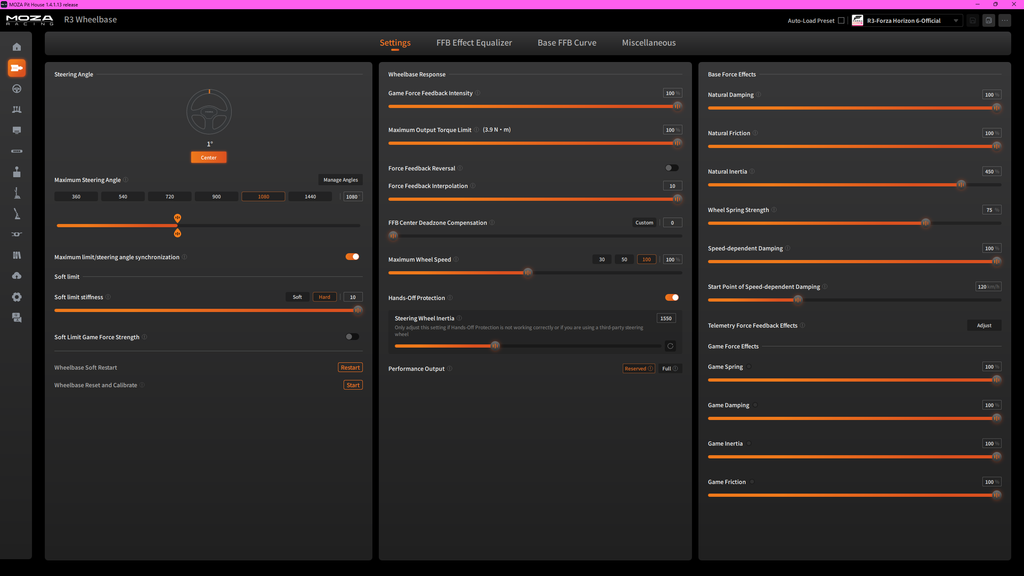The height and width of the screenshot is (576, 1024).
Task: Select the Full performance output option
Action: (669, 368)
